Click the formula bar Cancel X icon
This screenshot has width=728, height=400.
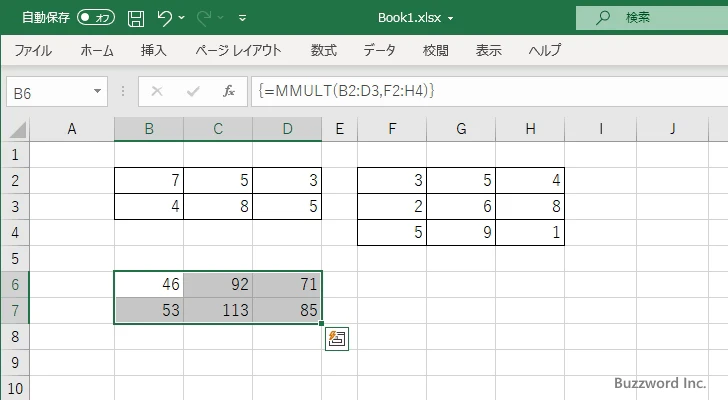pyautogui.click(x=157, y=91)
